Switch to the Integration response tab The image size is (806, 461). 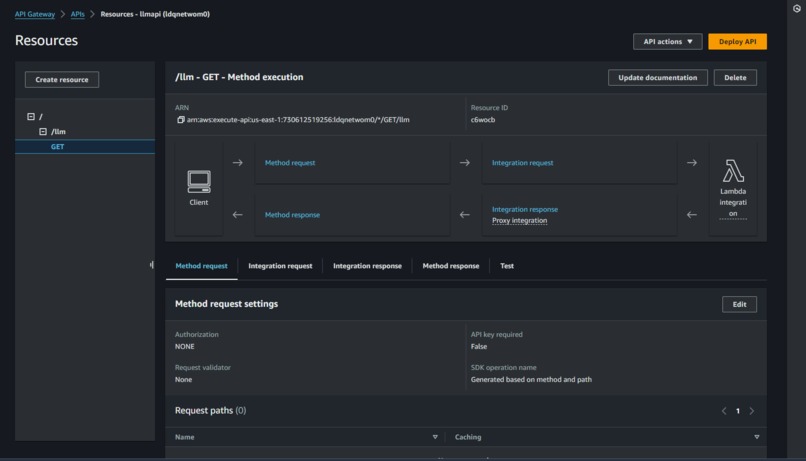click(368, 266)
